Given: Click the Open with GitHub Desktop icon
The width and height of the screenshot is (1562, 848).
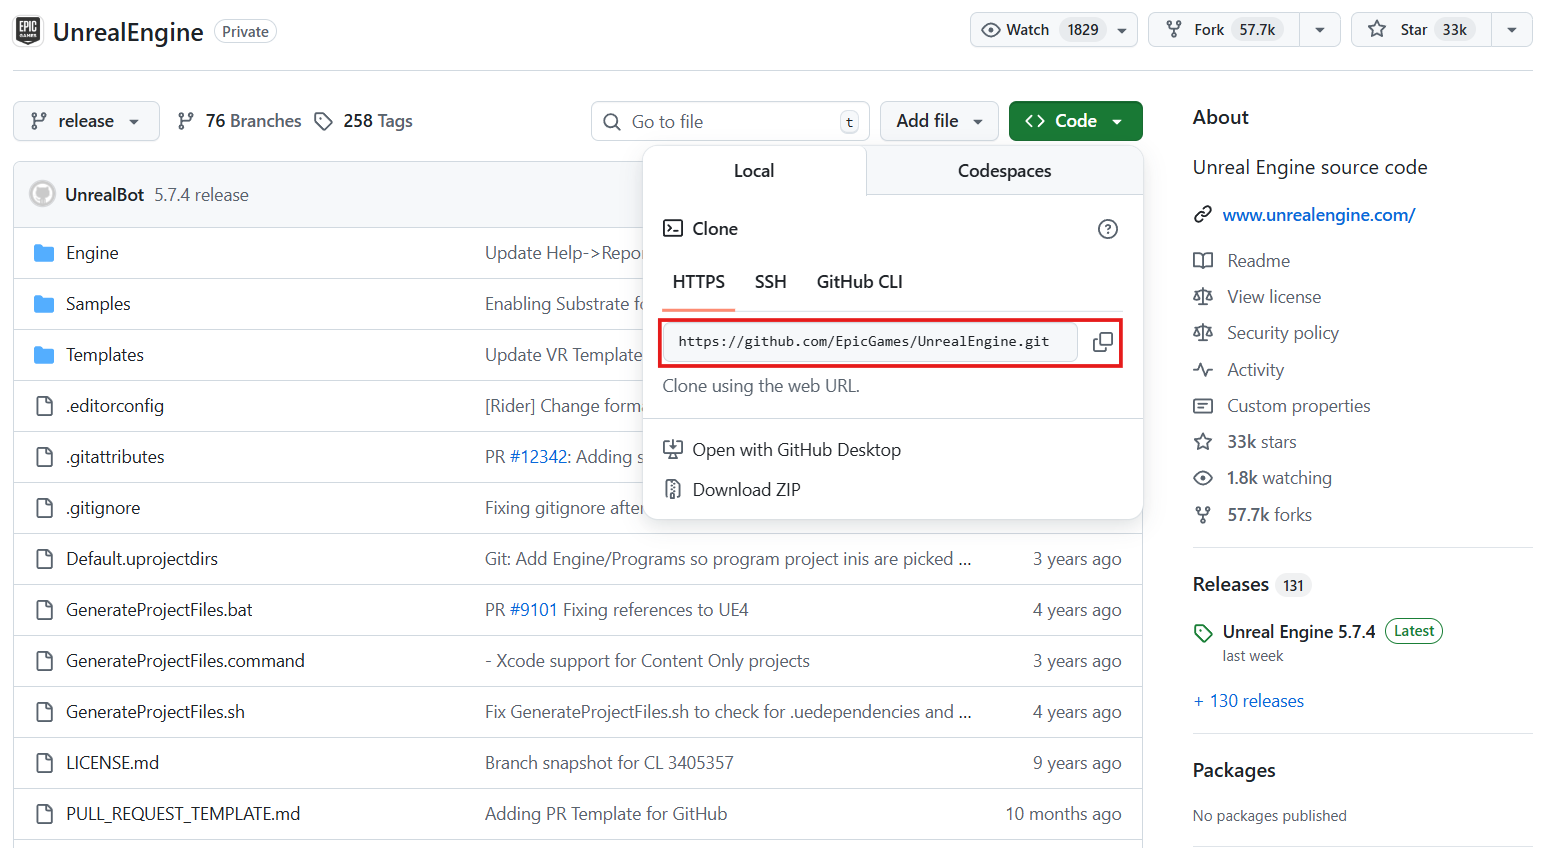Looking at the screenshot, I should [673, 449].
